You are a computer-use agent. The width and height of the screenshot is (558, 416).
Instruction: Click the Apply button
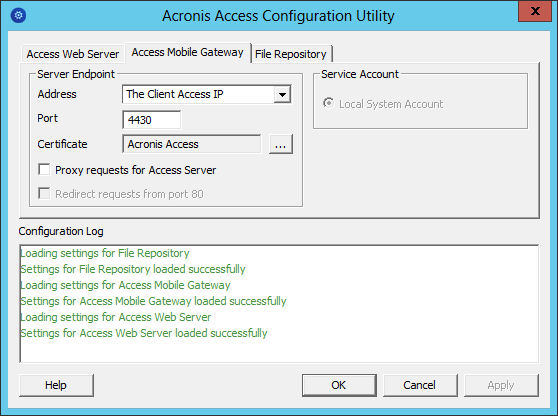[x=501, y=385]
